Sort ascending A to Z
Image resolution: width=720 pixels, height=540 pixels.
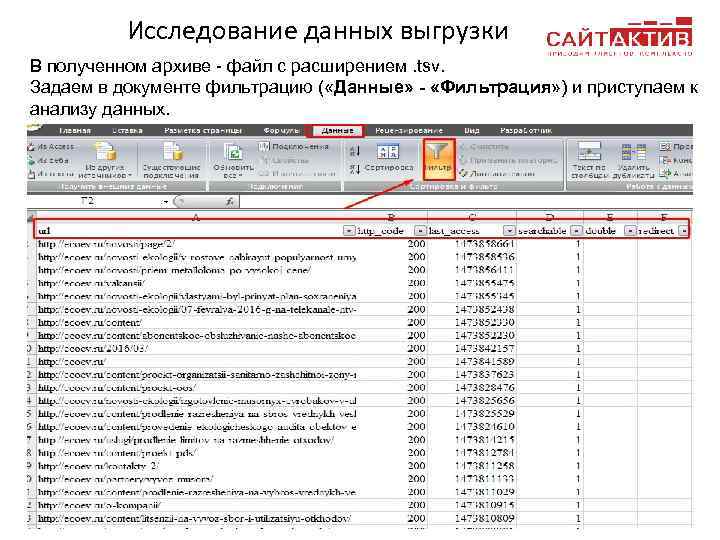[x=355, y=151]
